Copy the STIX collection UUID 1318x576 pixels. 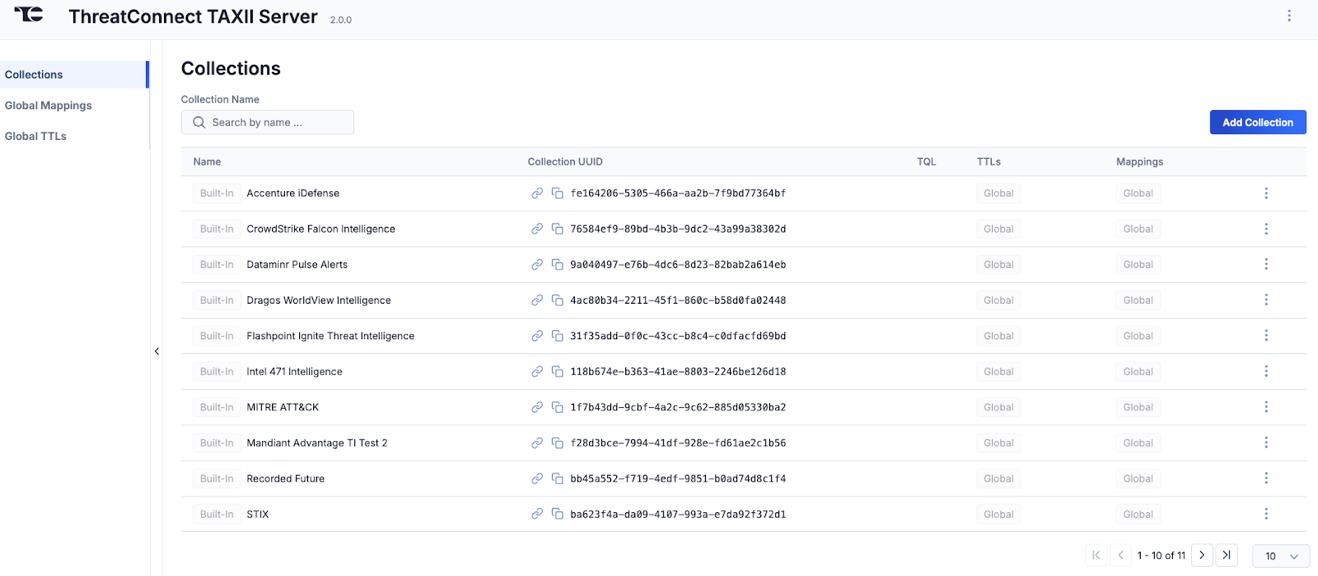pos(557,514)
